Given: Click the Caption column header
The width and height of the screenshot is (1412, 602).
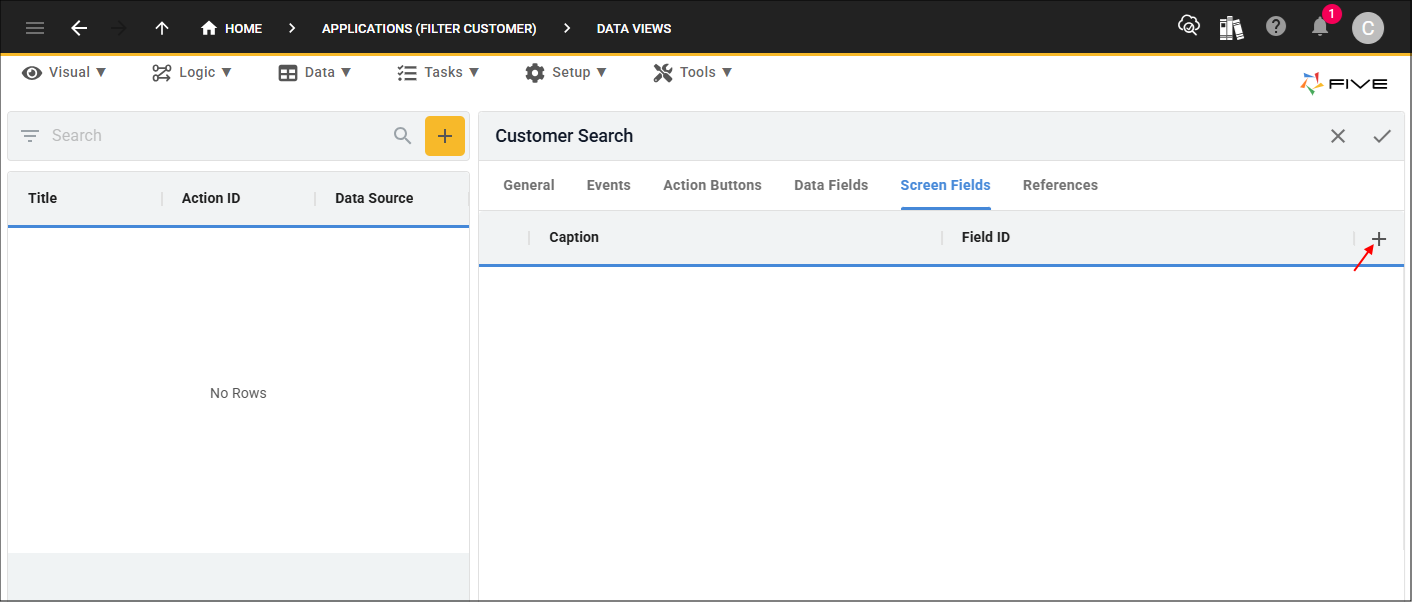Looking at the screenshot, I should (574, 237).
